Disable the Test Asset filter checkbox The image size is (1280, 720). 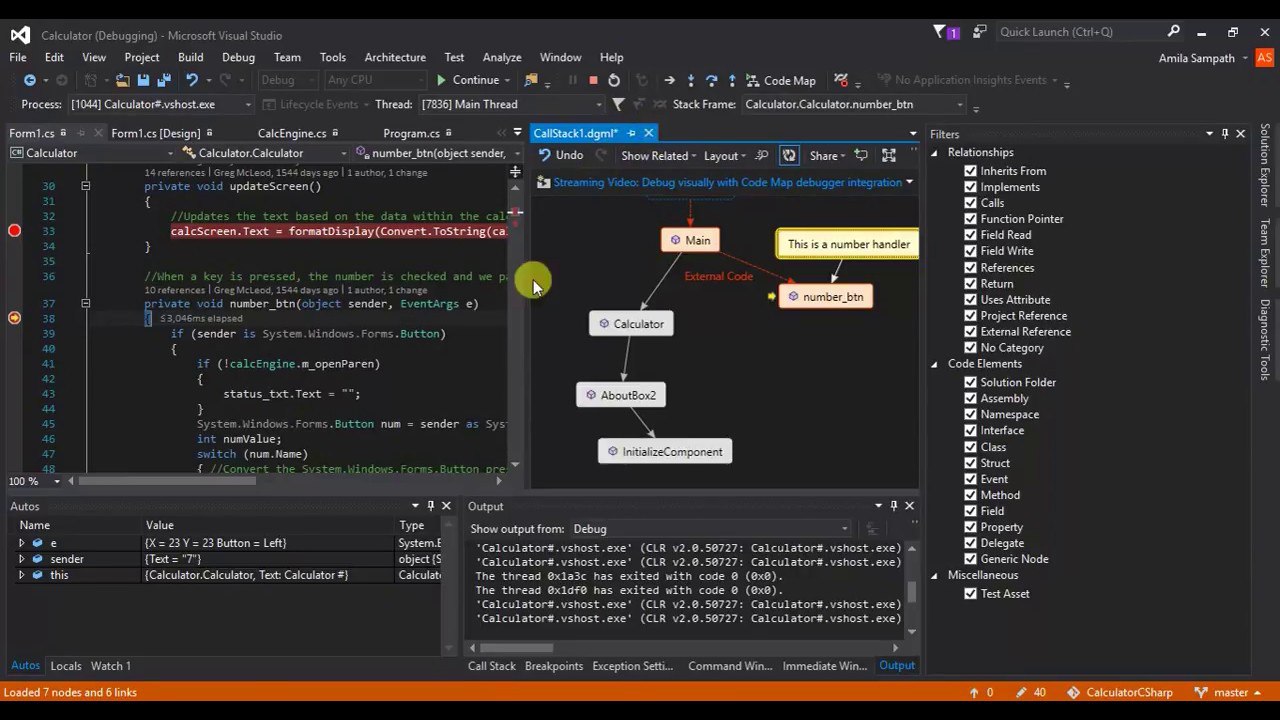coord(970,593)
